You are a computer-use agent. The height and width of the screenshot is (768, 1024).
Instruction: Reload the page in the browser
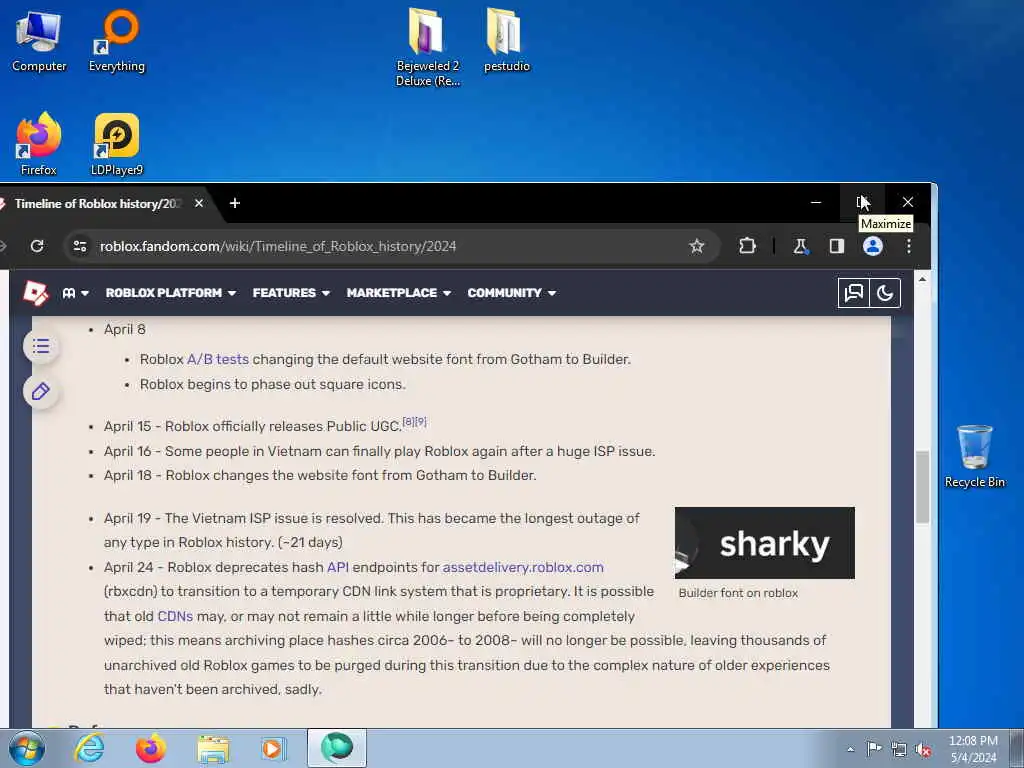[x=37, y=246]
